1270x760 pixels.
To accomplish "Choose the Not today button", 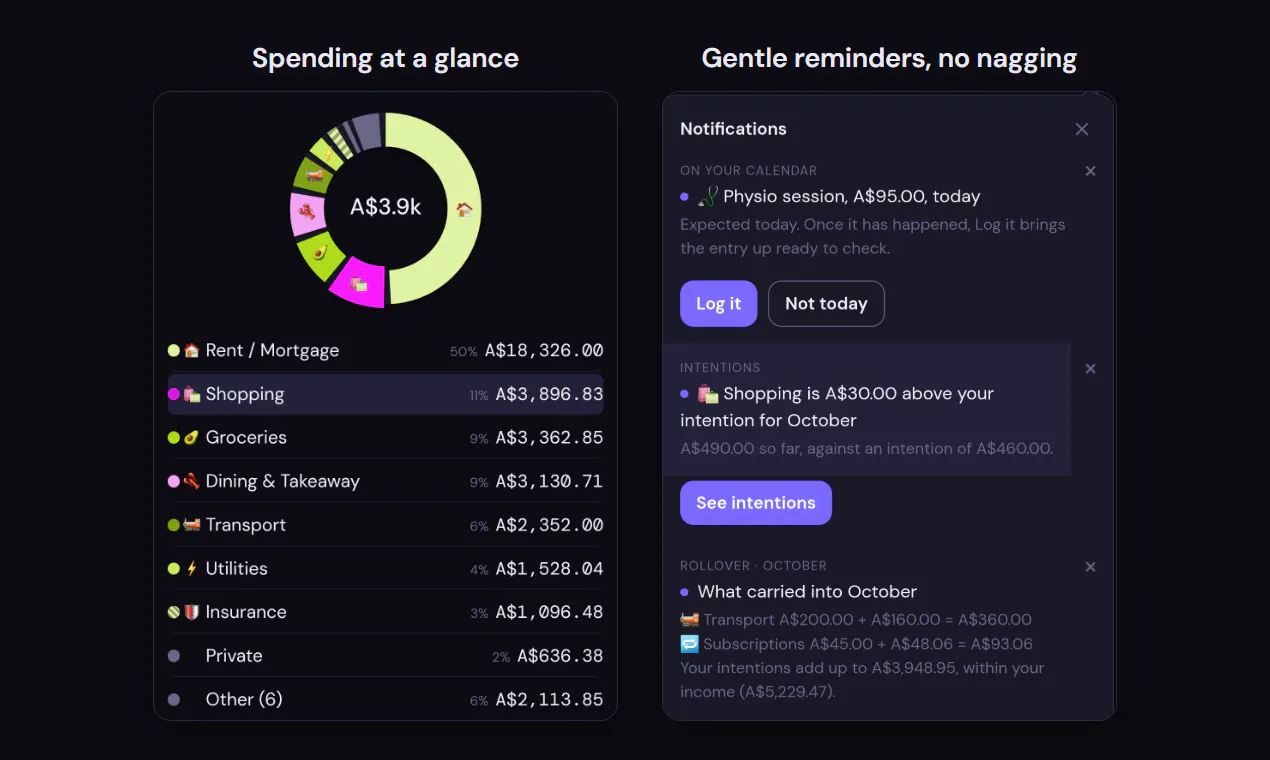I will click(x=826, y=304).
